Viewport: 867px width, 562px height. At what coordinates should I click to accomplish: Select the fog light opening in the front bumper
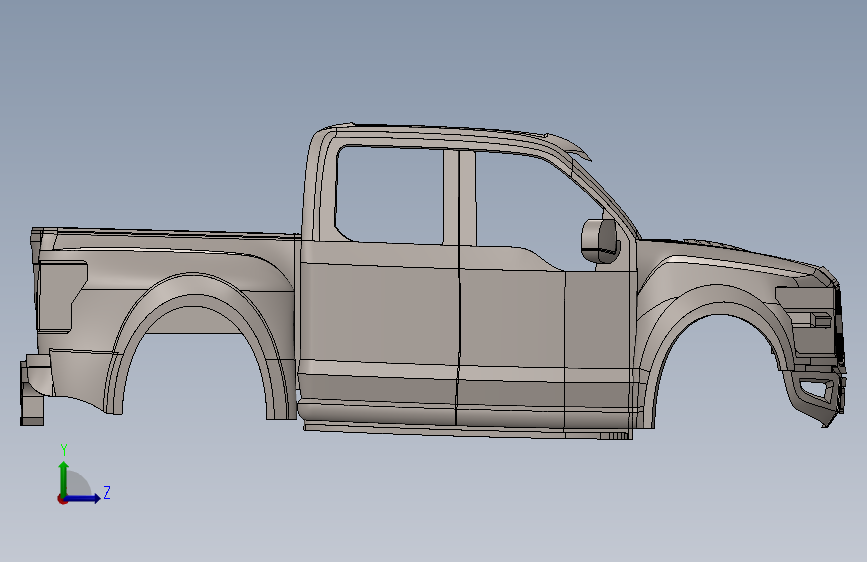(x=817, y=389)
